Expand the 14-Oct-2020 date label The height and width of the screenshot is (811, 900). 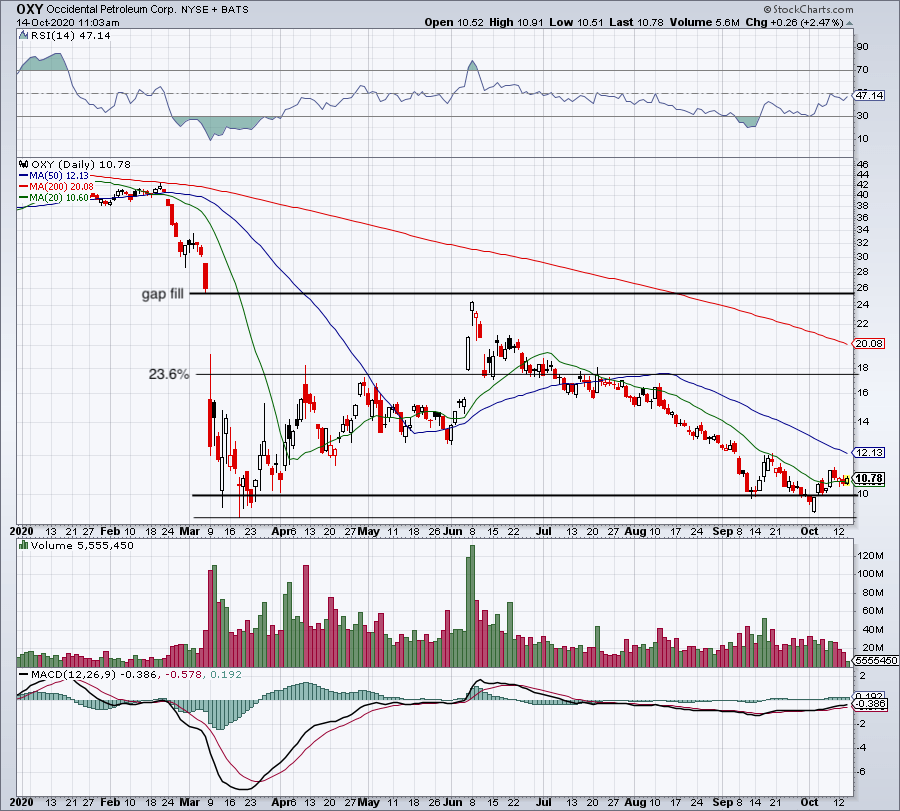[46, 22]
